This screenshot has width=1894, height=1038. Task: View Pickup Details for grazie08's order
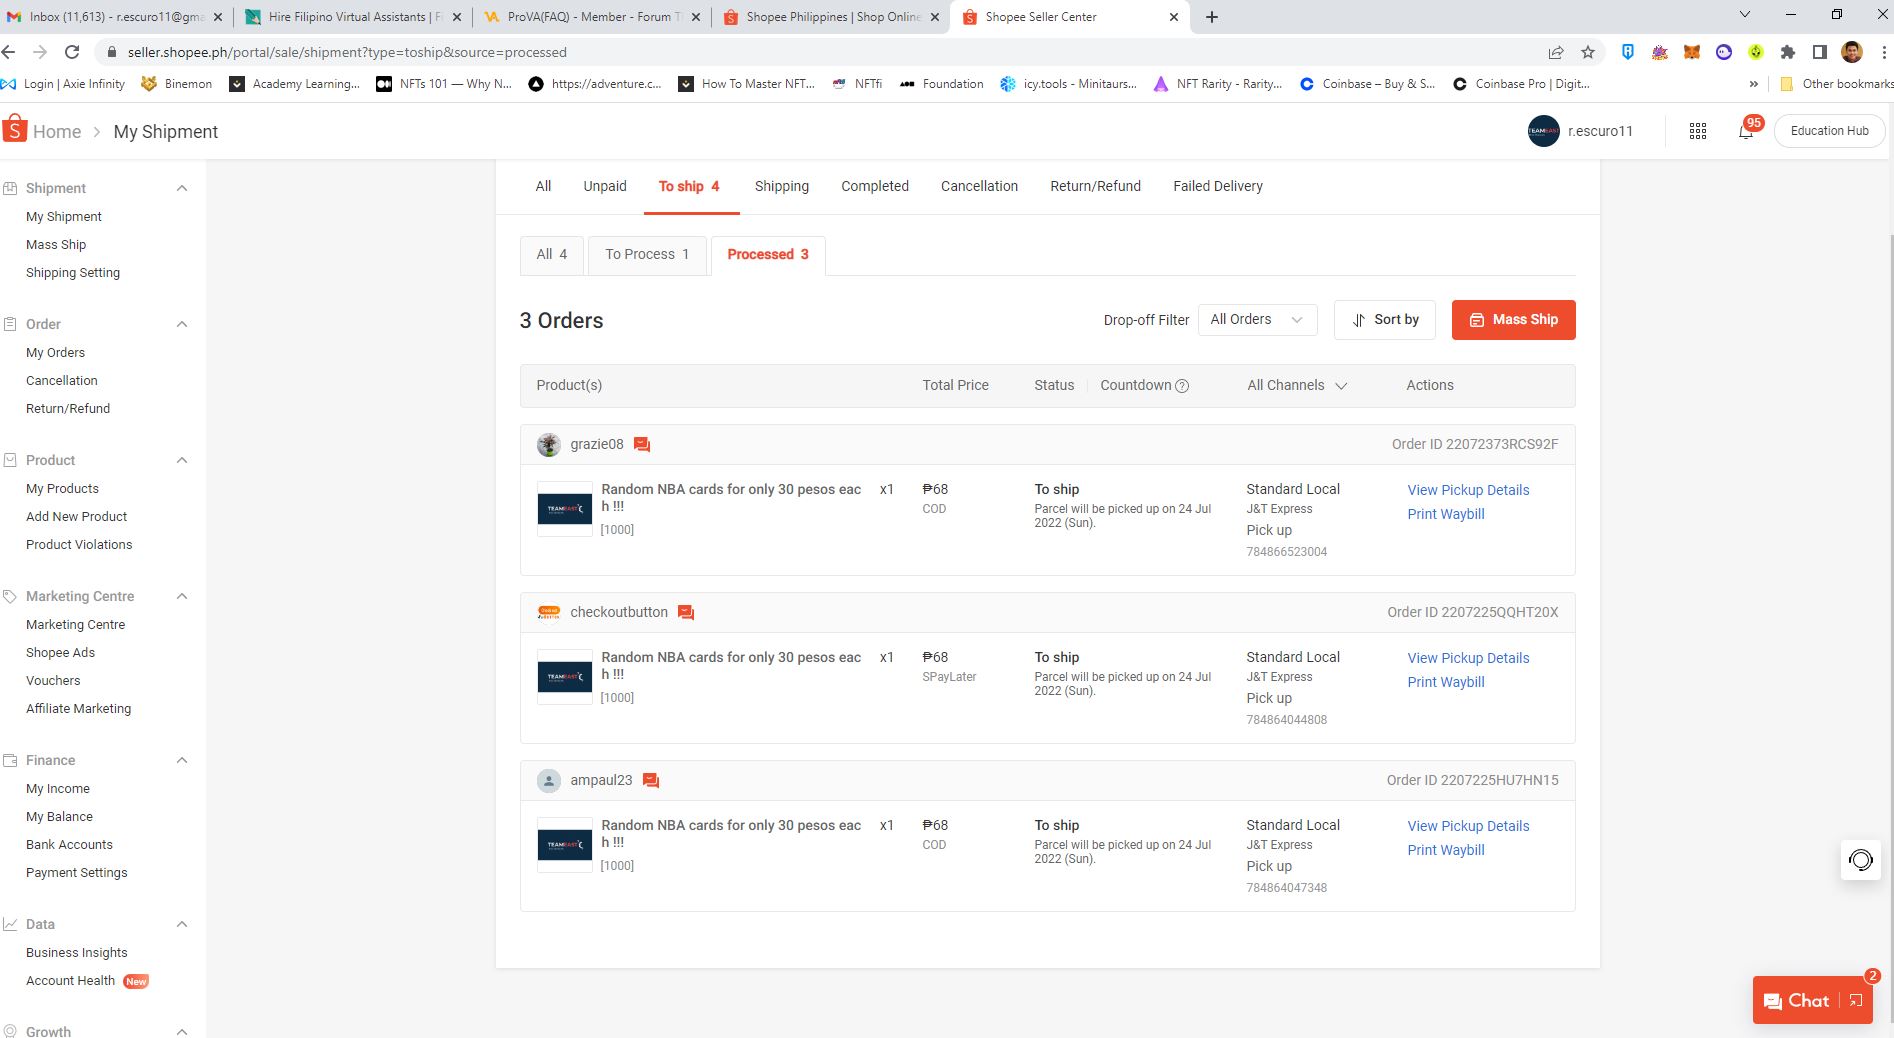[1468, 490]
